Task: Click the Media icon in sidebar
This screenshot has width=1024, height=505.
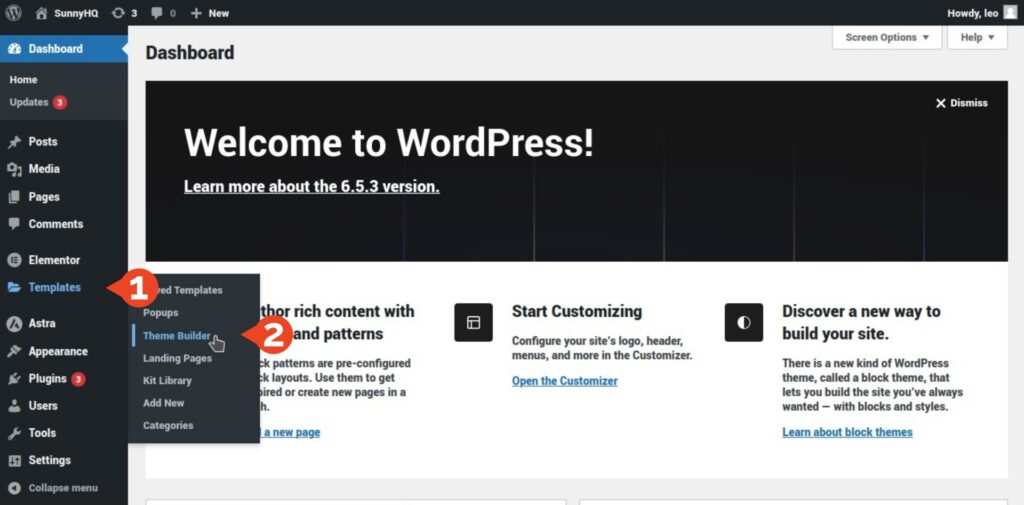Action: (x=14, y=169)
